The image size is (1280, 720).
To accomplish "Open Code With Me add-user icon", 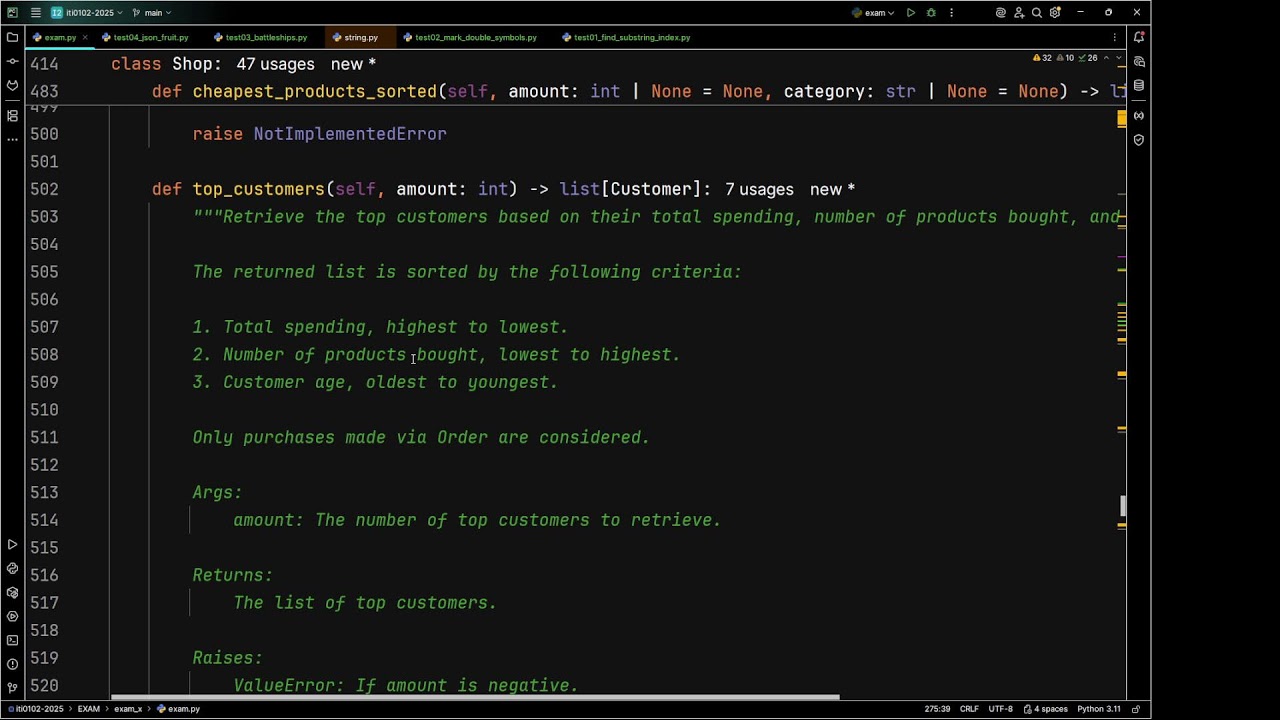I will click(1019, 13).
